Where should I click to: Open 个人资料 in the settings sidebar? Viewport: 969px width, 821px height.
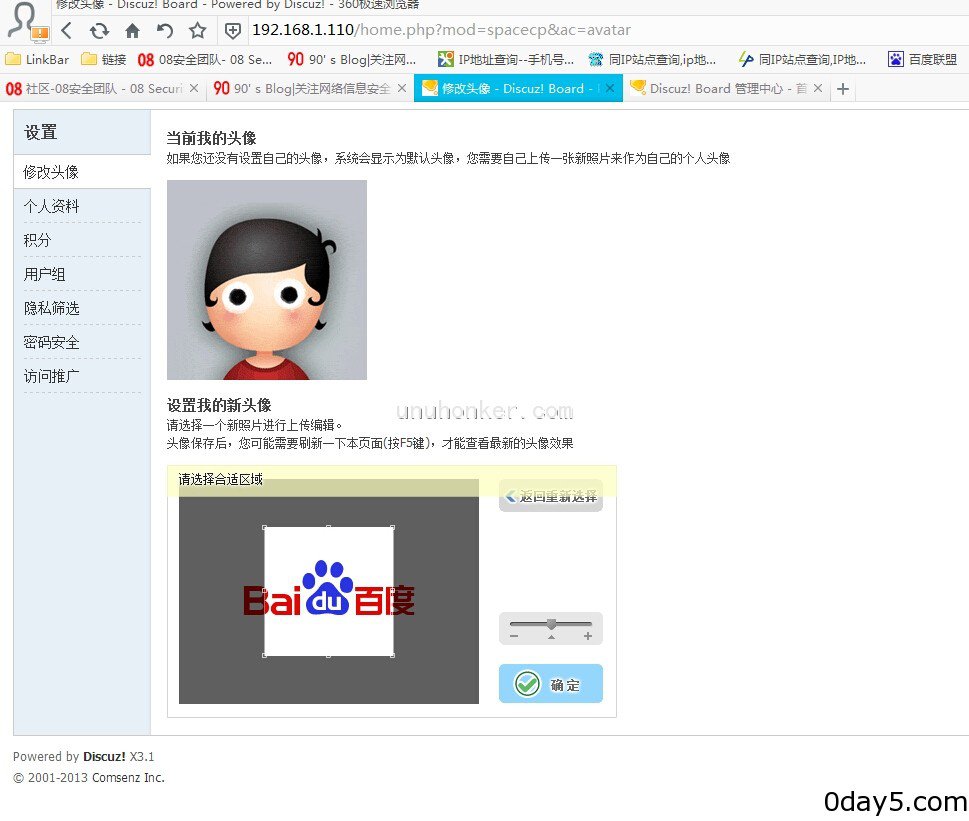click(x=51, y=206)
